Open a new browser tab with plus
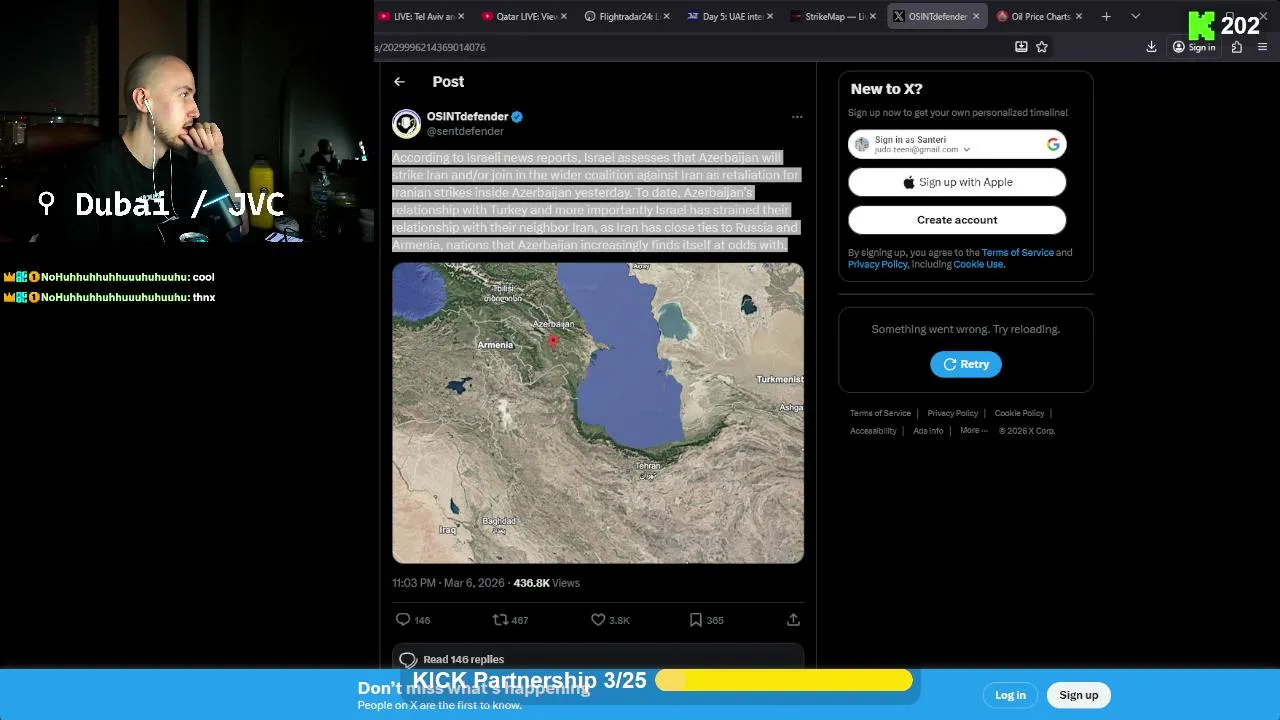The width and height of the screenshot is (1280, 720). (x=1106, y=16)
